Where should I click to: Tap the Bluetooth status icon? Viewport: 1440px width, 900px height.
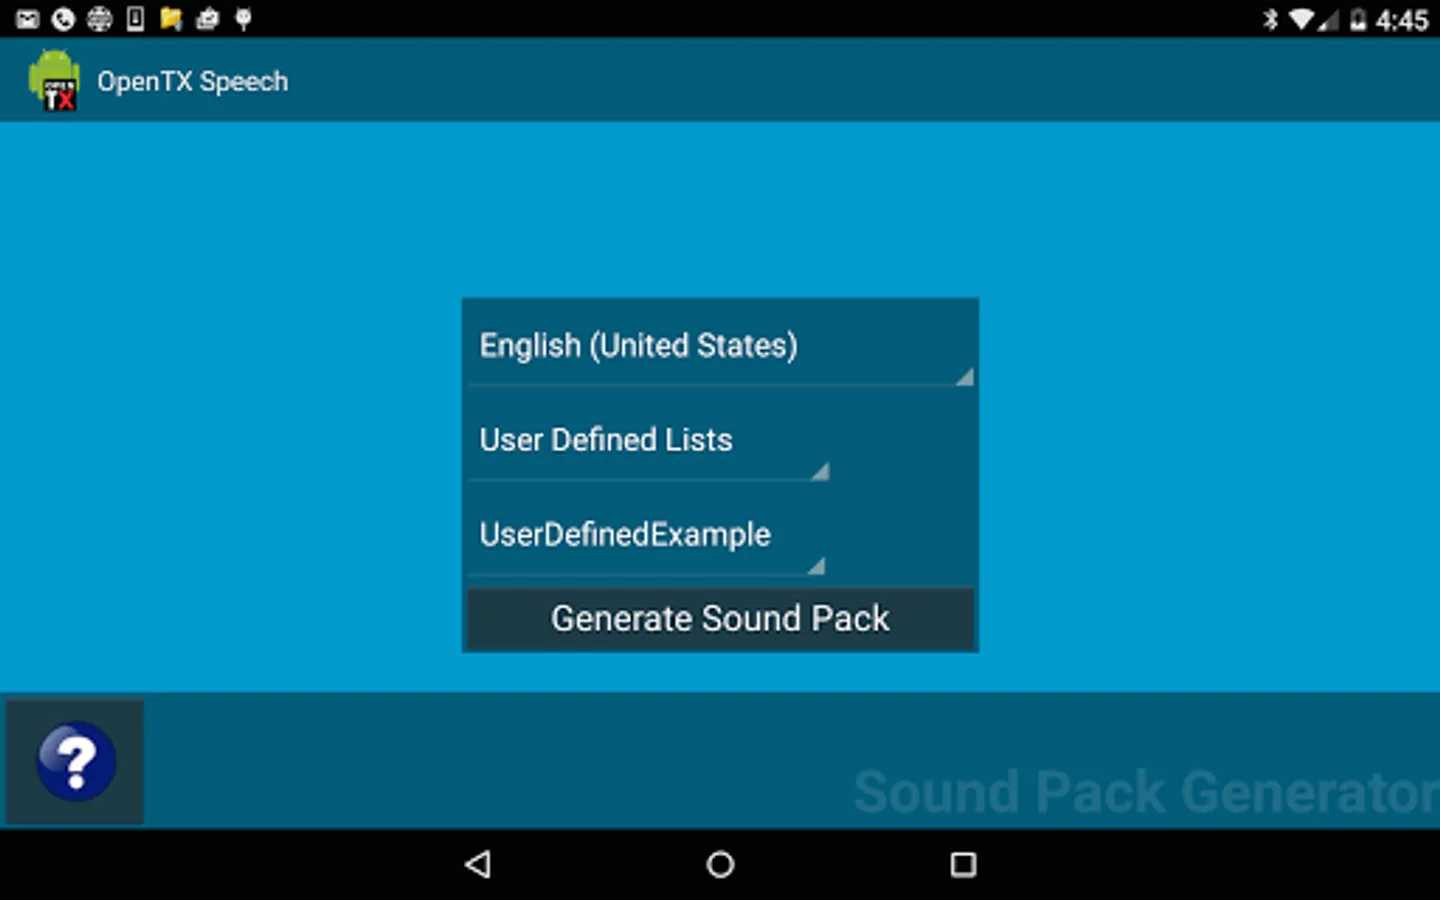(1270, 19)
